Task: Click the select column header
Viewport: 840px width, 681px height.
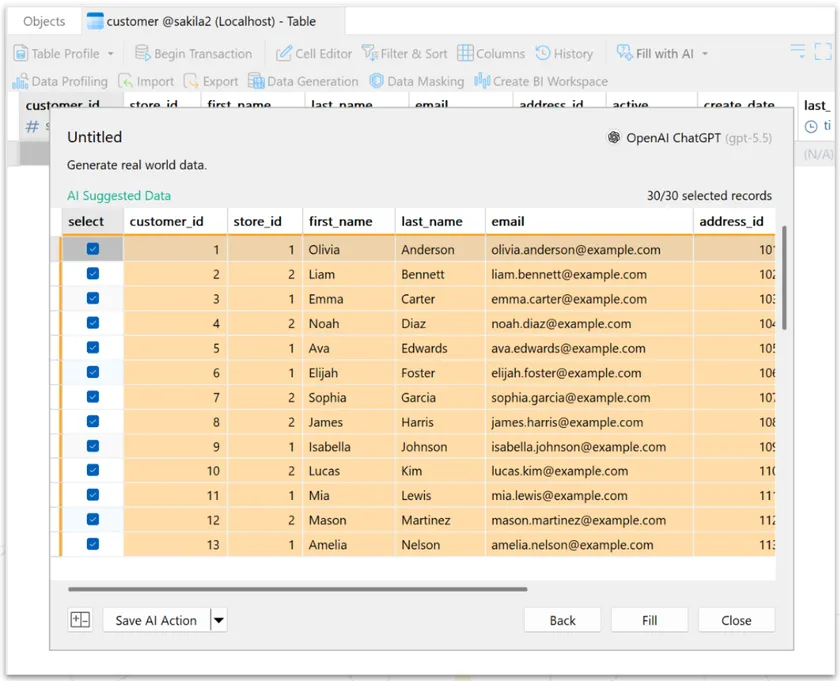Action: (x=92, y=221)
